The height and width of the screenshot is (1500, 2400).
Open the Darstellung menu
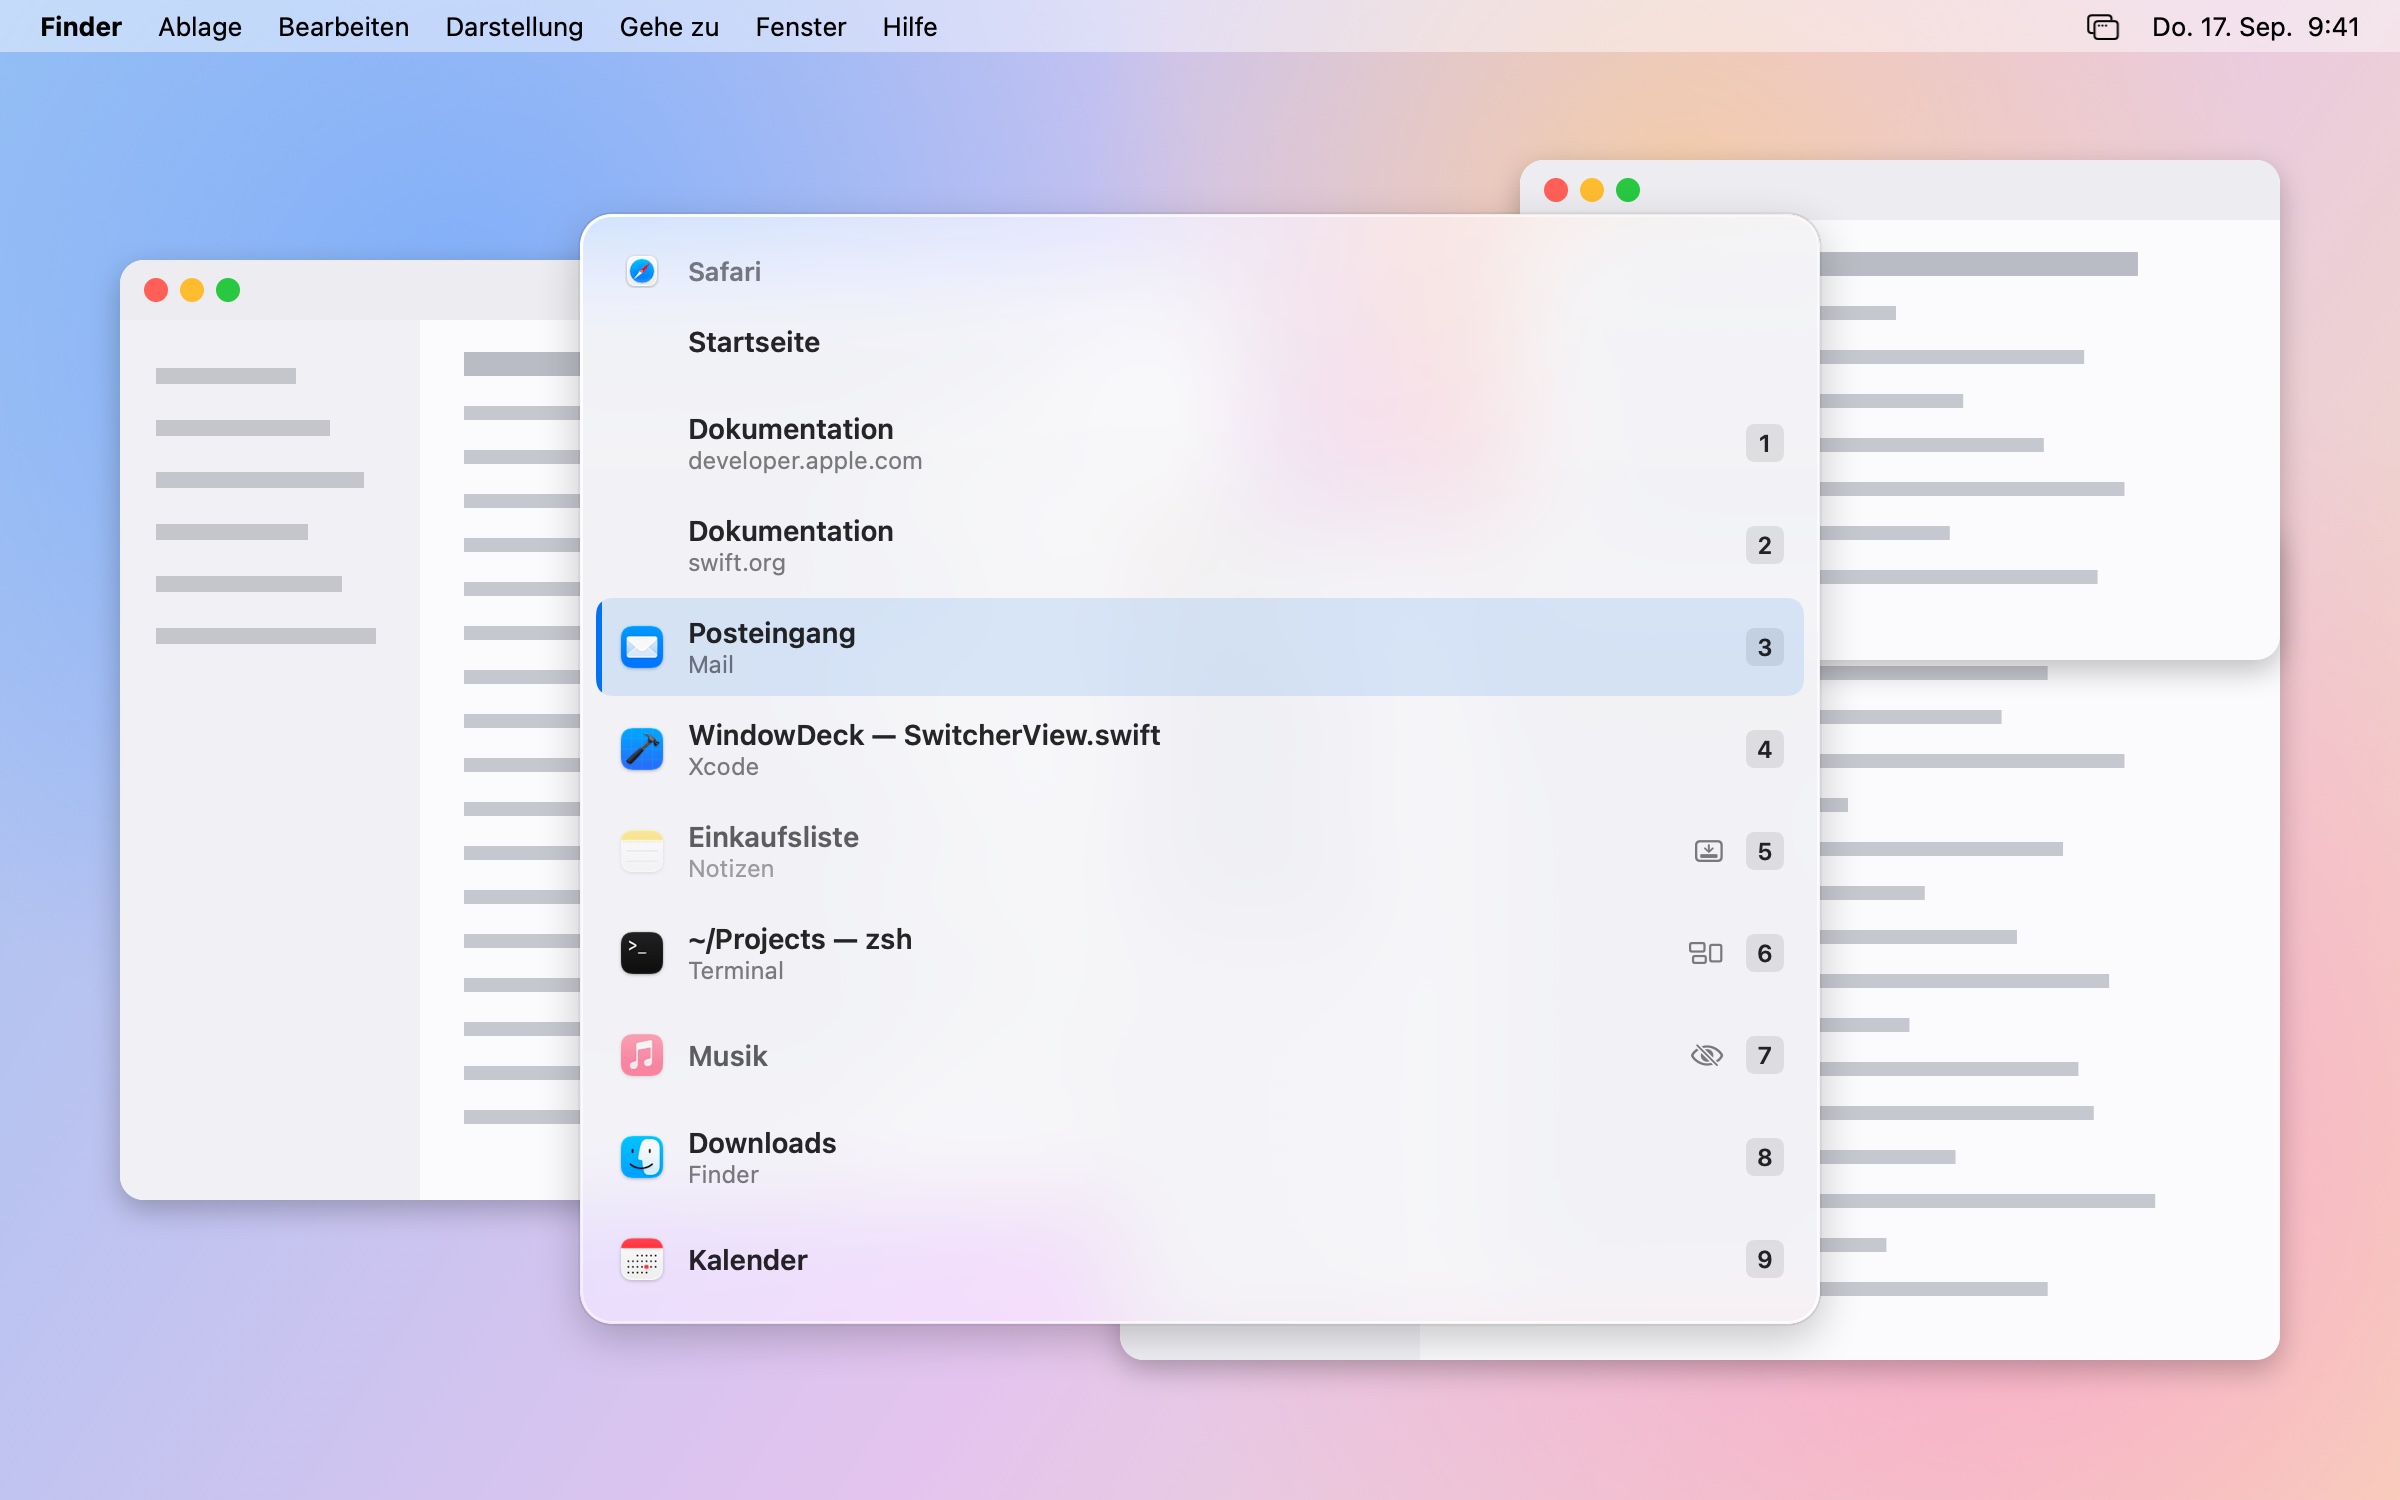[514, 27]
